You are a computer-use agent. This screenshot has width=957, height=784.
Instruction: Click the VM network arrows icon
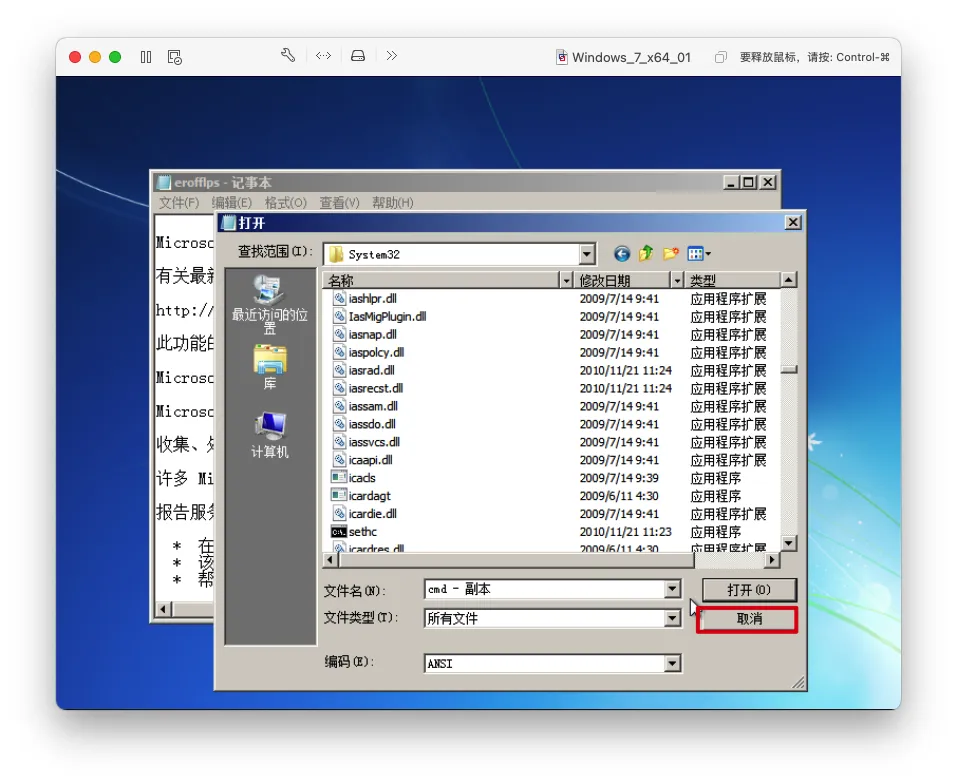coord(323,56)
